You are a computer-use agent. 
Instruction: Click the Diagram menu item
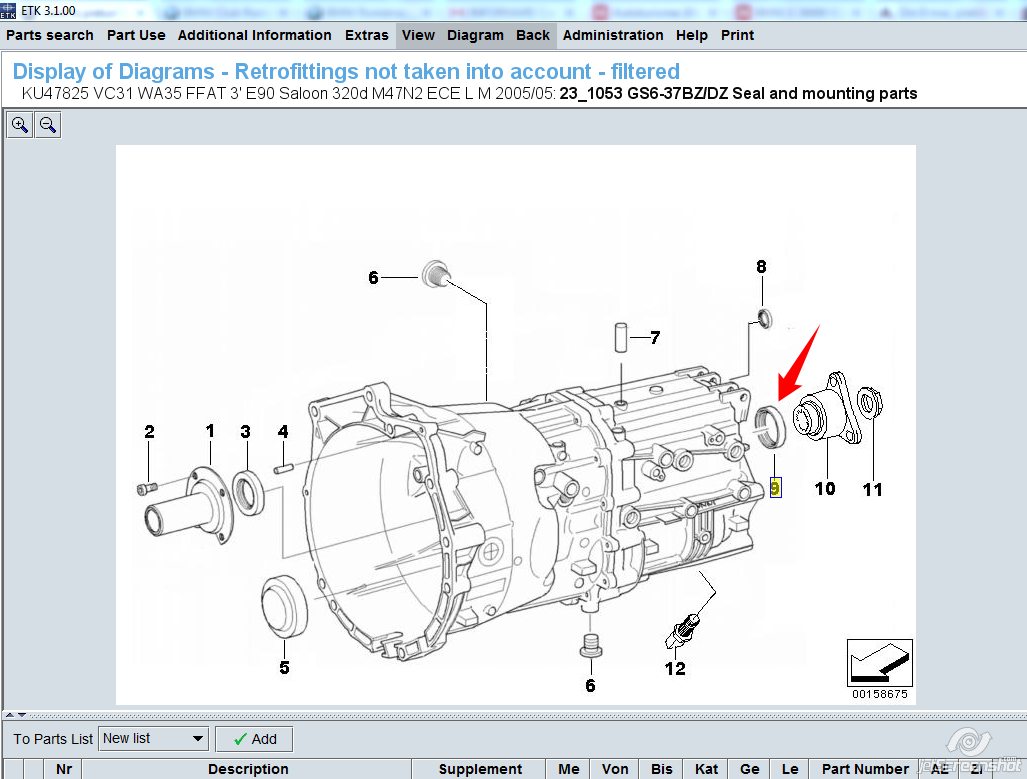coord(475,35)
